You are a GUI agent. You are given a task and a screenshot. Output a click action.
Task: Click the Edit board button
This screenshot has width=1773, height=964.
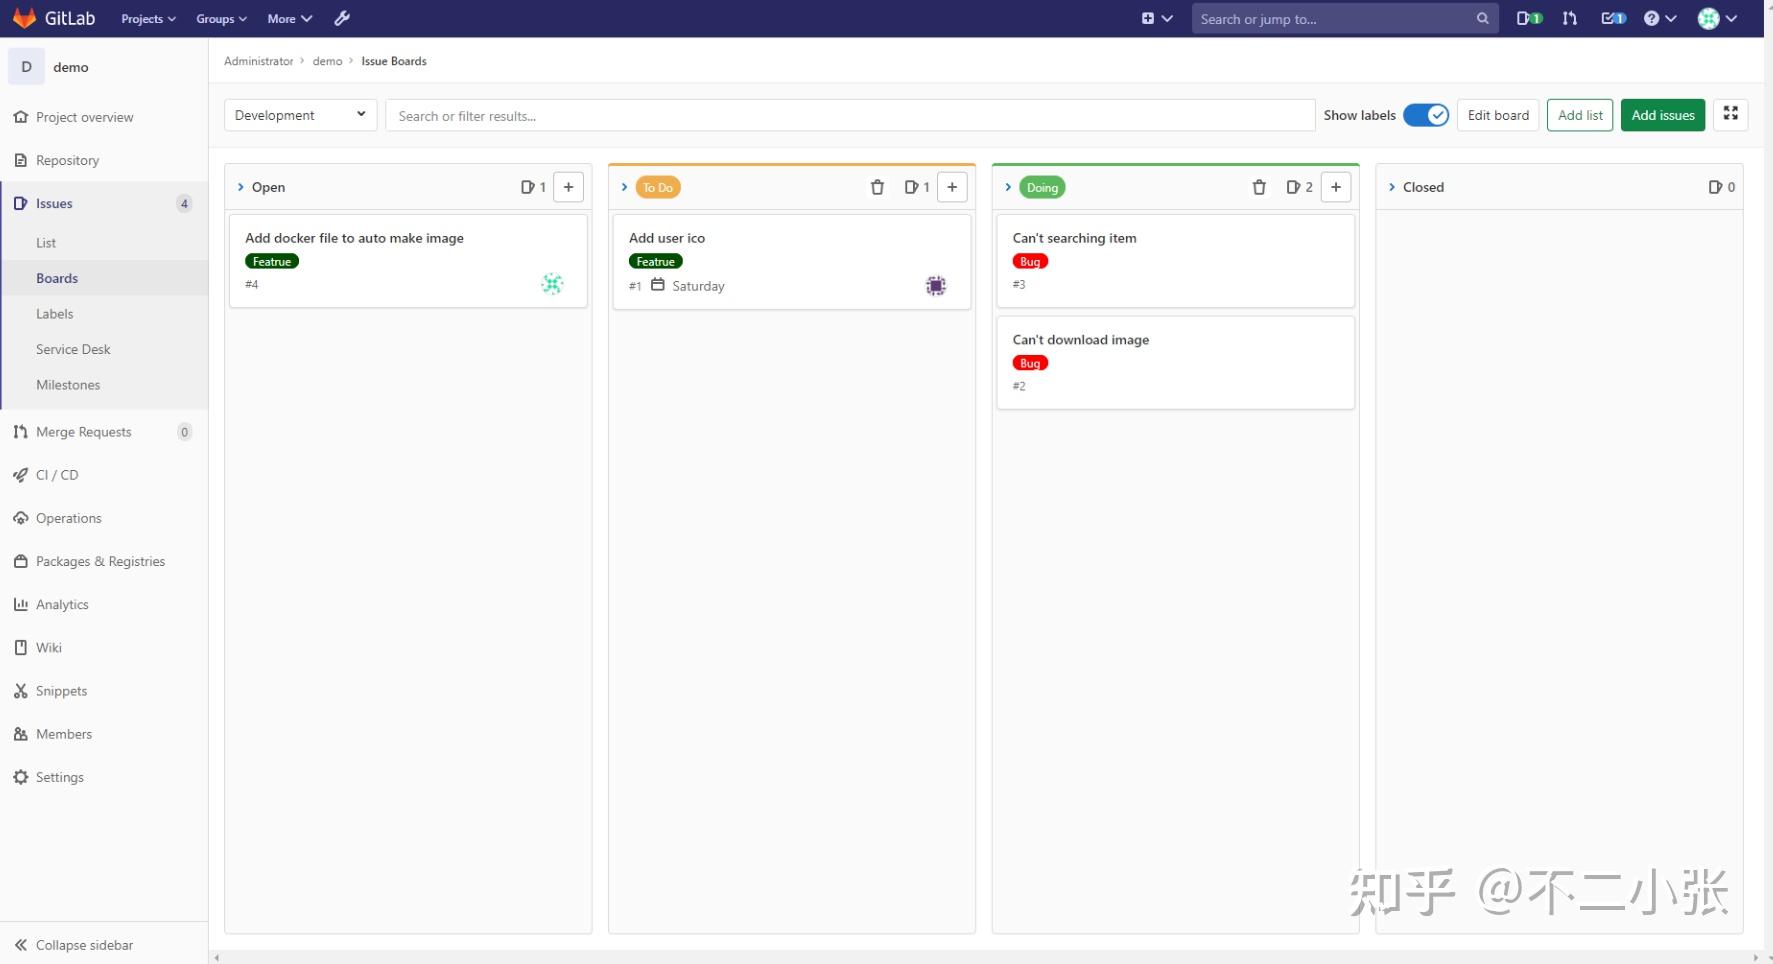[x=1498, y=115]
